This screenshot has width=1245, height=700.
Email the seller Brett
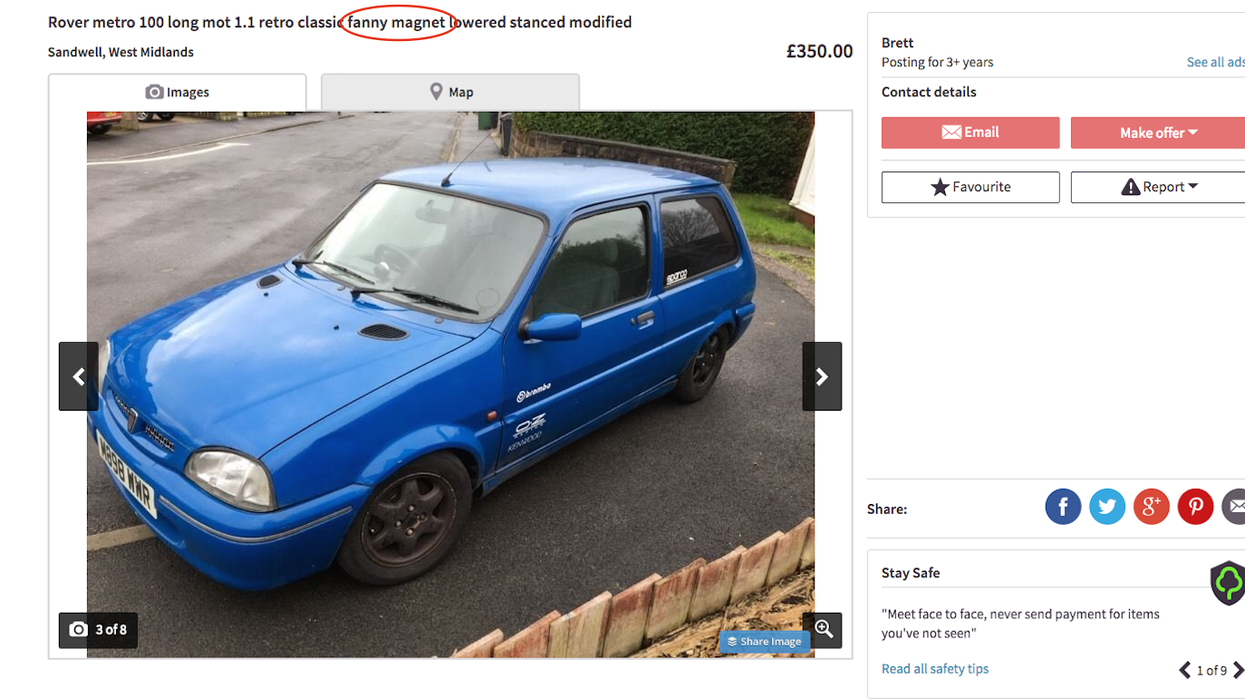coord(970,133)
